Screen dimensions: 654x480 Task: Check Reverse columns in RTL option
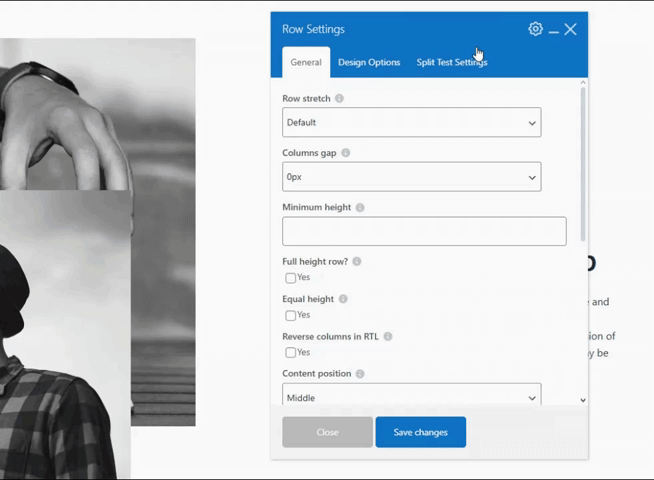tap(291, 352)
